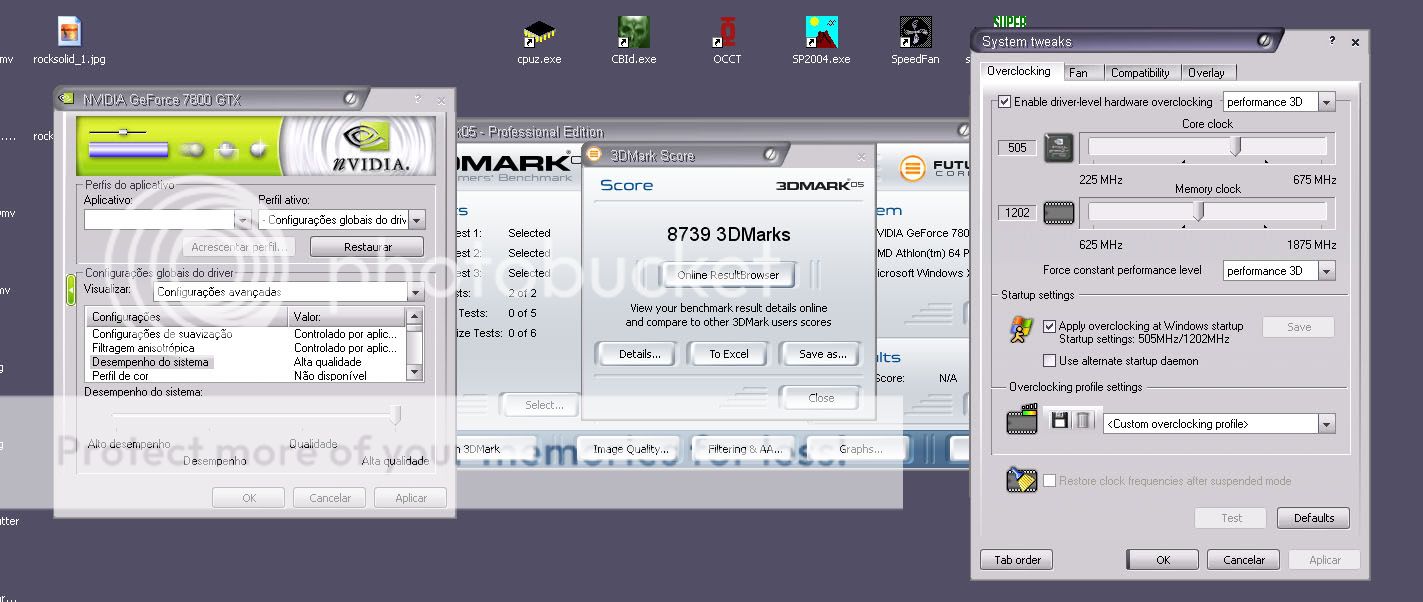The height and width of the screenshot is (602, 1423).
Task: Click the Valor column header
Action: coord(348,317)
